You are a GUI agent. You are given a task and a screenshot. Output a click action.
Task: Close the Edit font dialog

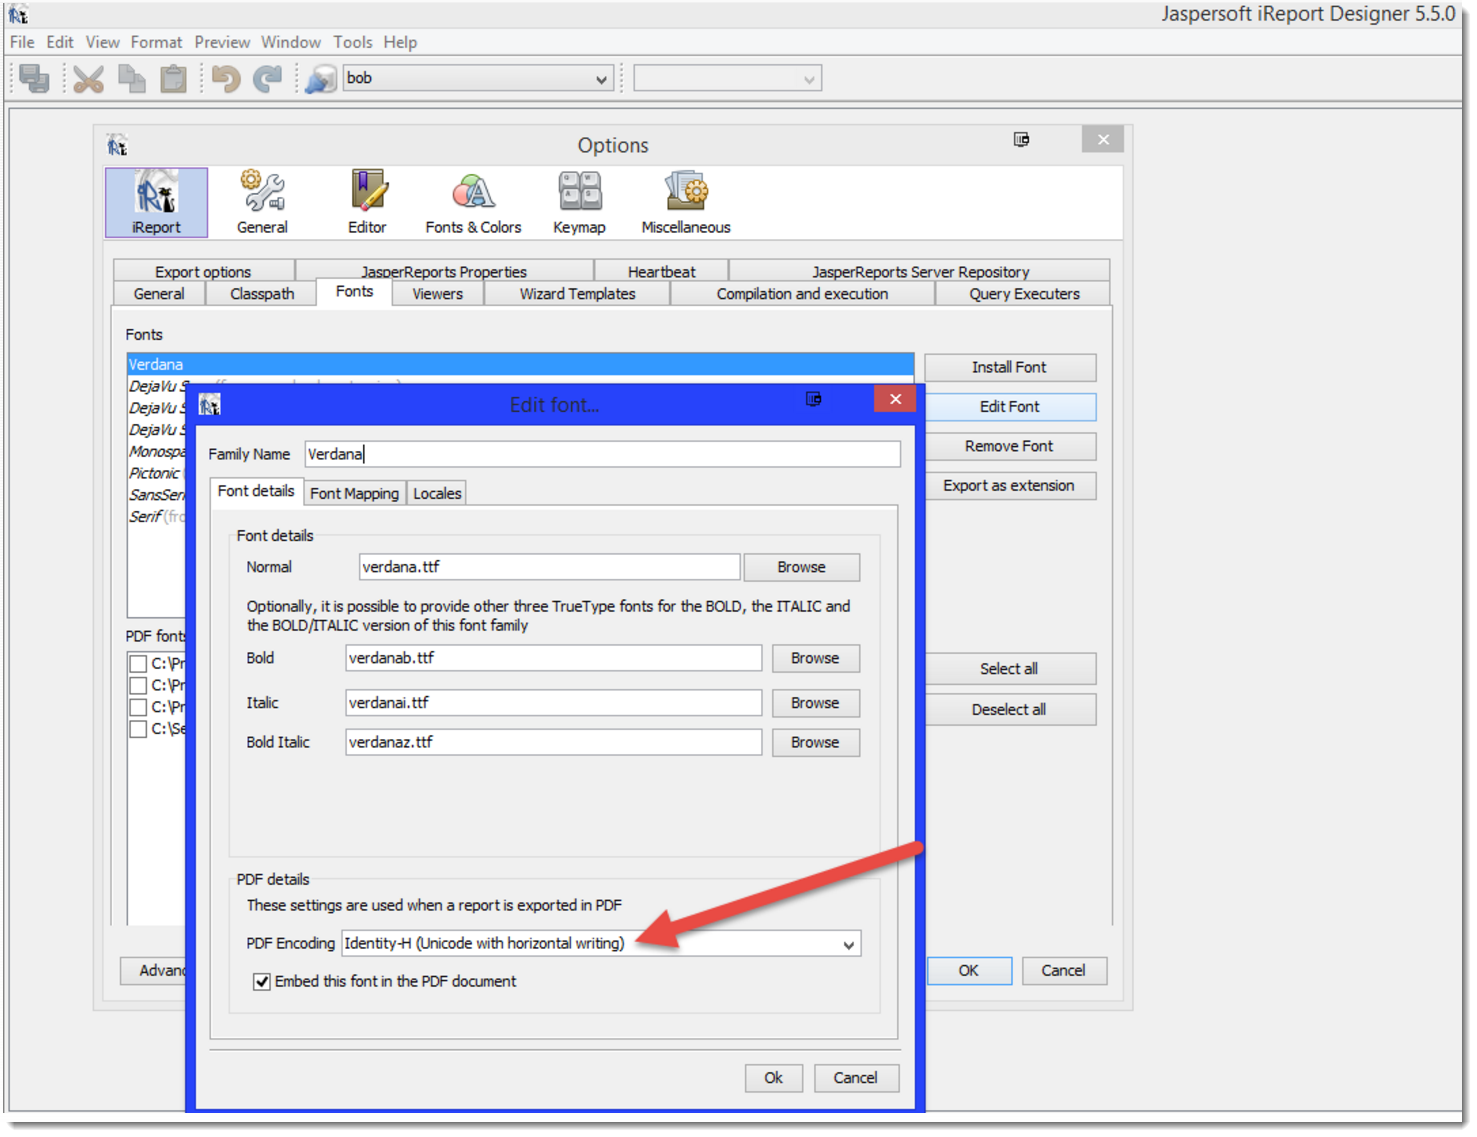896,399
